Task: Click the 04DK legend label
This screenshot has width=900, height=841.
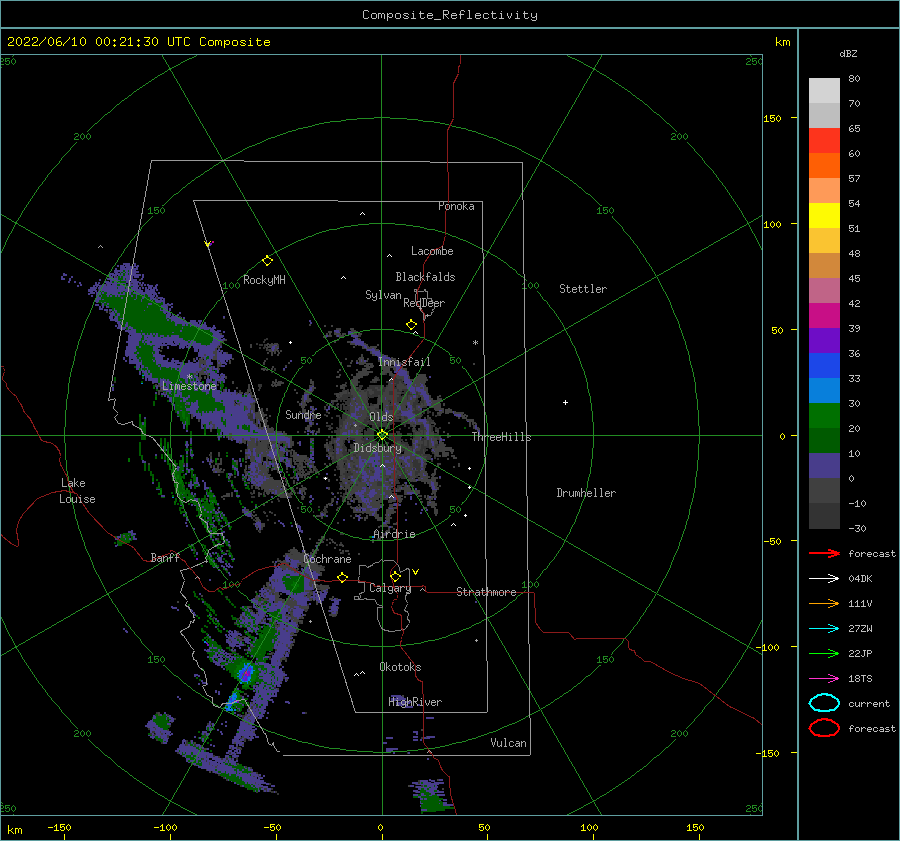Action: [x=860, y=579]
